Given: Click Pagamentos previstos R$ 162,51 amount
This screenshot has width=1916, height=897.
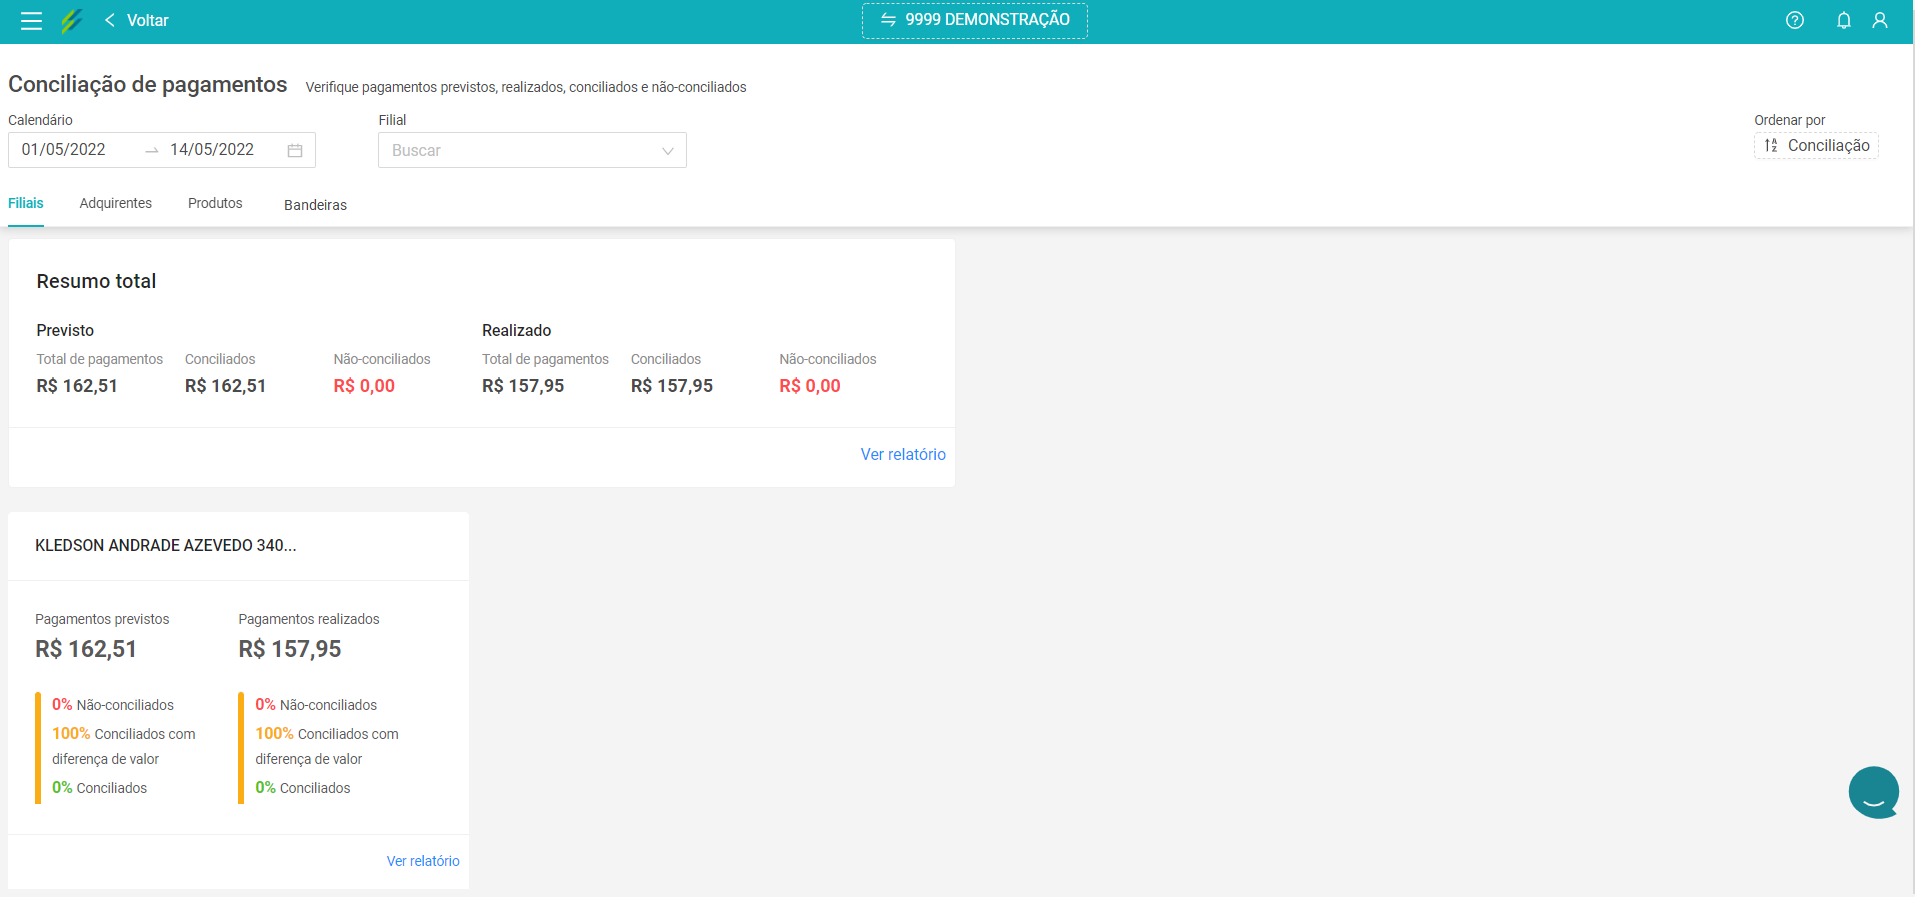Looking at the screenshot, I should pyautogui.click(x=86, y=649).
